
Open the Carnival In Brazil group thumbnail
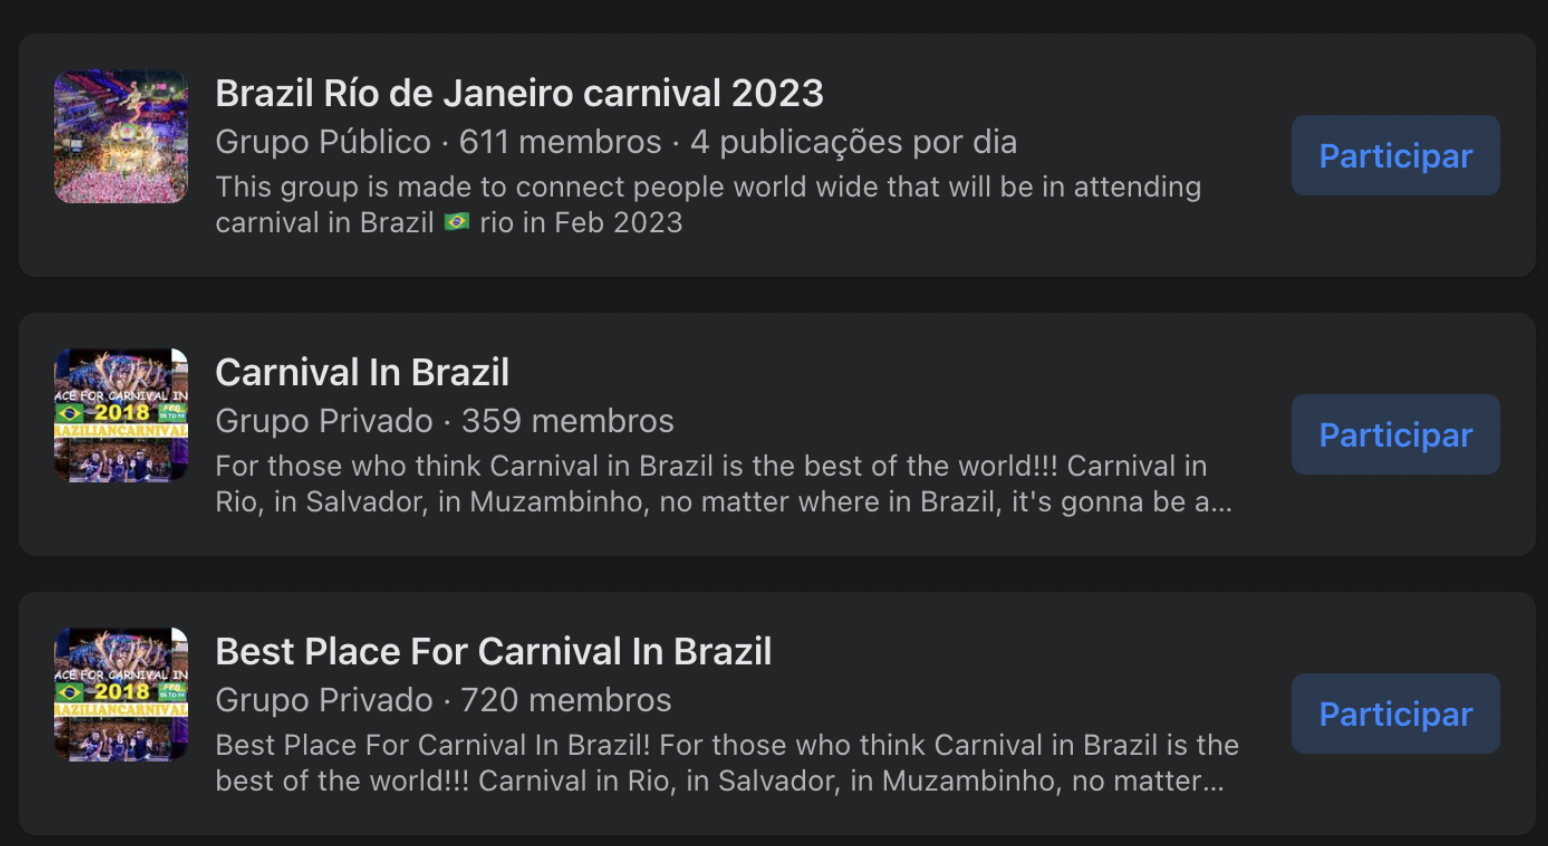pyautogui.click(x=121, y=415)
